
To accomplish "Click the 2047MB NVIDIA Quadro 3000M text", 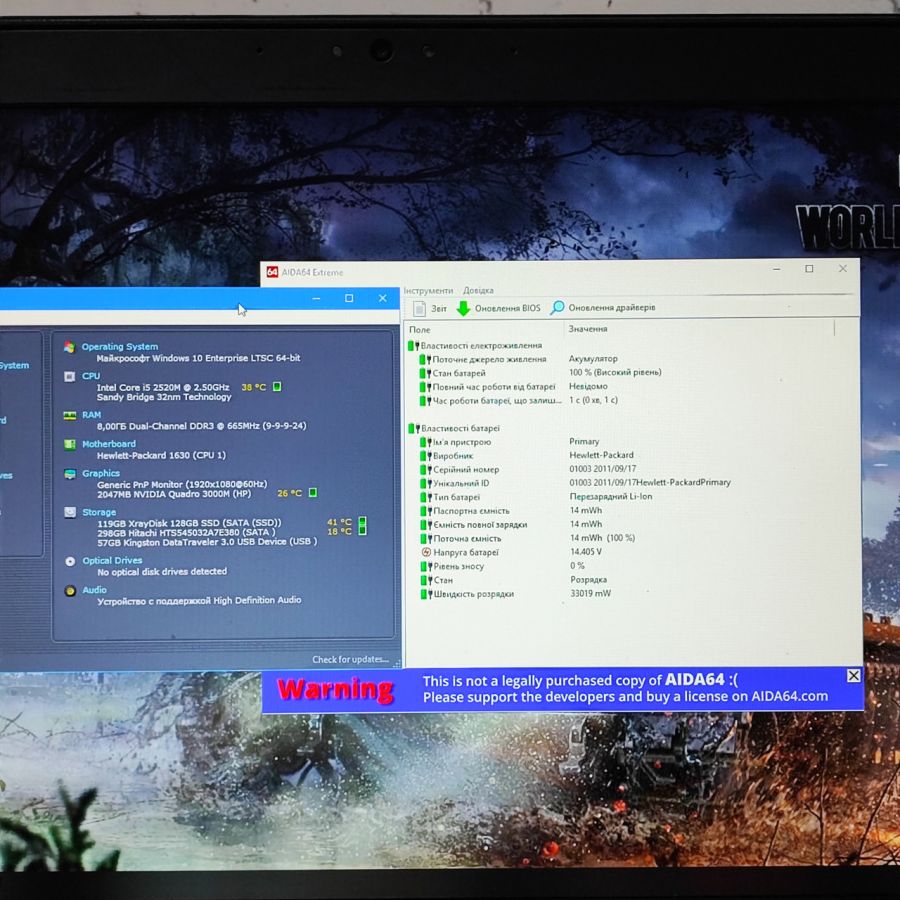I will point(174,494).
